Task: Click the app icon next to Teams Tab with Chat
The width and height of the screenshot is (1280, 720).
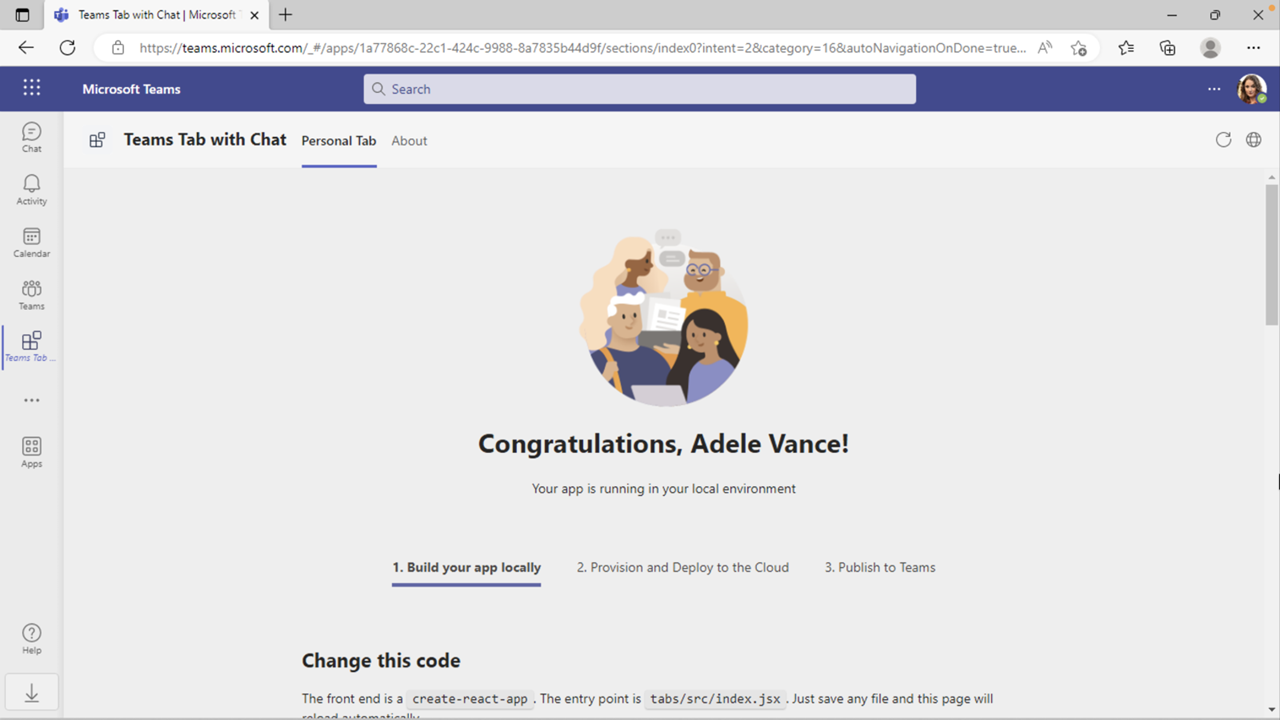Action: 97,140
